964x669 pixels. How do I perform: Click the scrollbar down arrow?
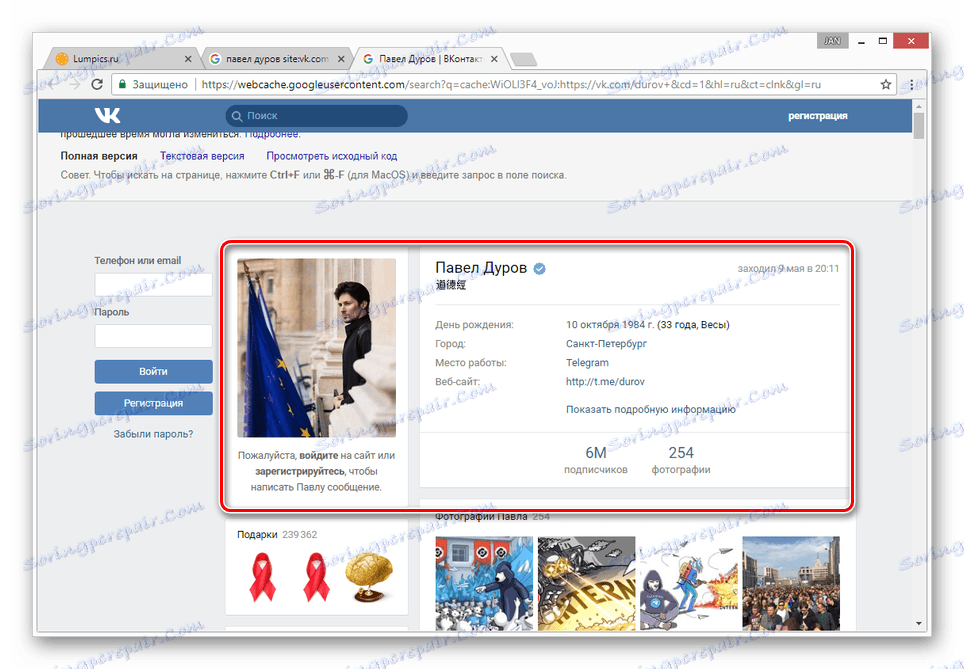point(919,623)
